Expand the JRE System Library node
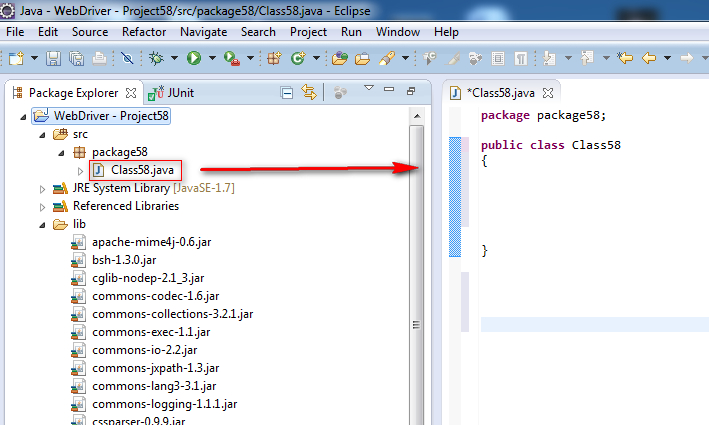 point(43,189)
